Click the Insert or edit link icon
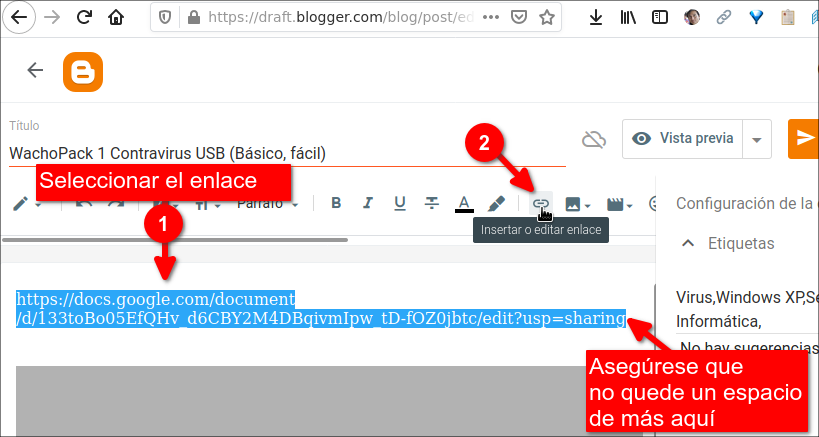 pyautogui.click(x=541, y=204)
